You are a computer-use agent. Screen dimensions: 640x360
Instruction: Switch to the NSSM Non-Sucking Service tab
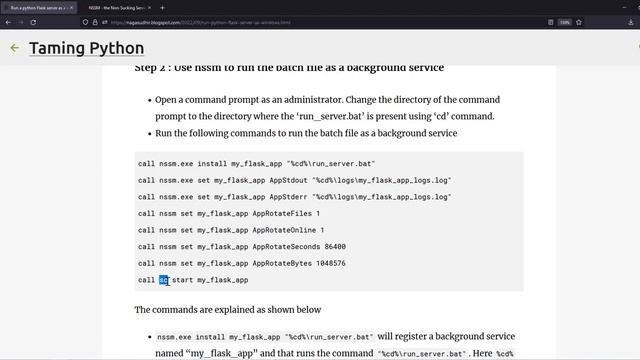pos(116,8)
